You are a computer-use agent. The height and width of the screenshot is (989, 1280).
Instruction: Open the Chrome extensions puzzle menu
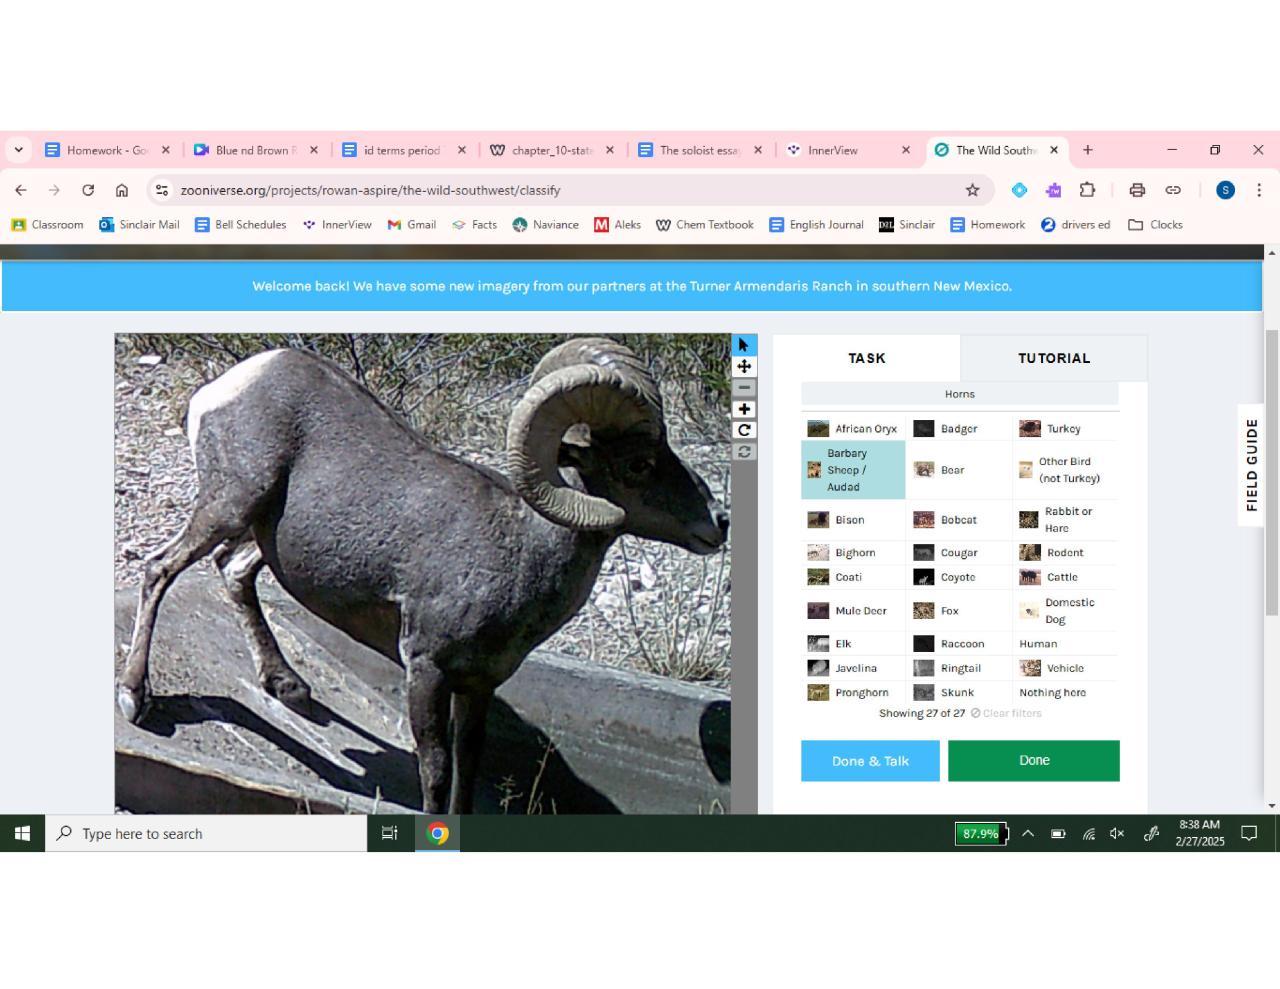1087,190
